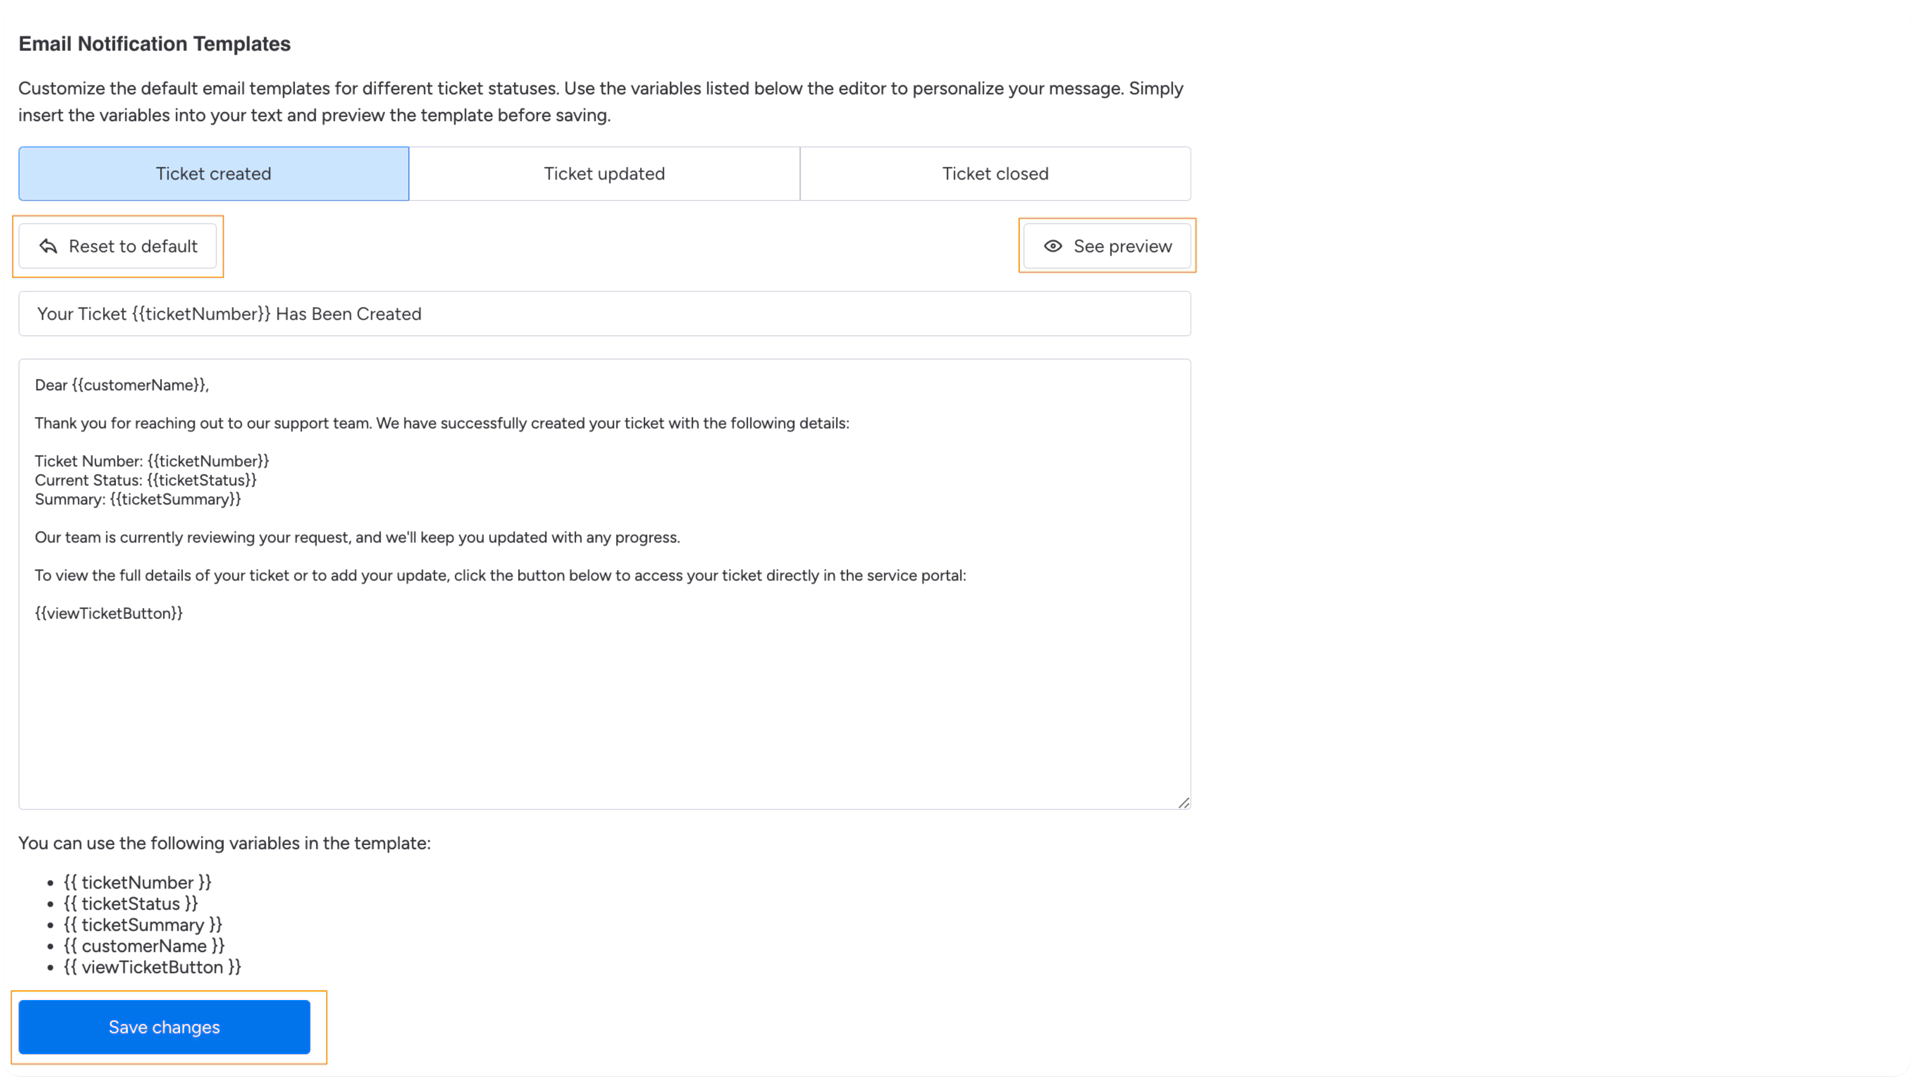Click the ticketNumber variable in the list
The width and height of the screenshot is (1914, 1080).
point(138,882)
